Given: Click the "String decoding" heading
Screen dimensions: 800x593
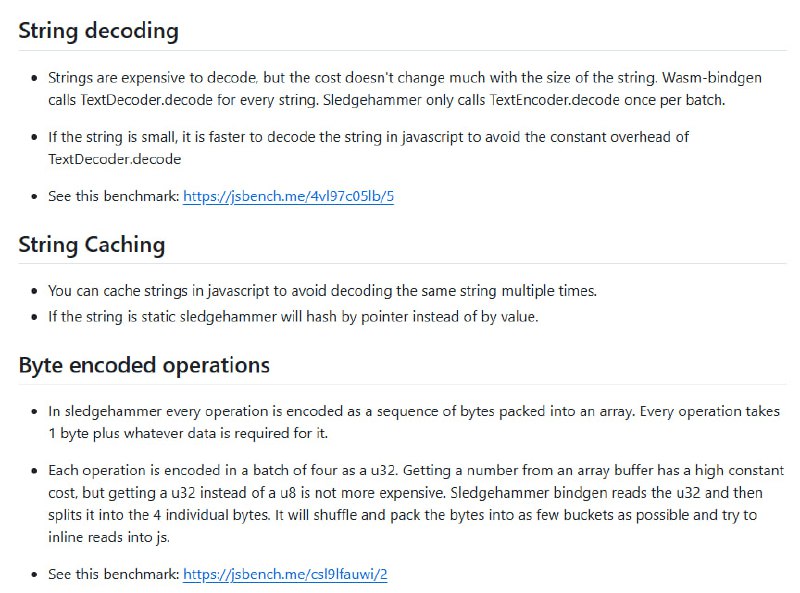Looking at the screenshot, I should pyautogui.click(x=98, y=31).
